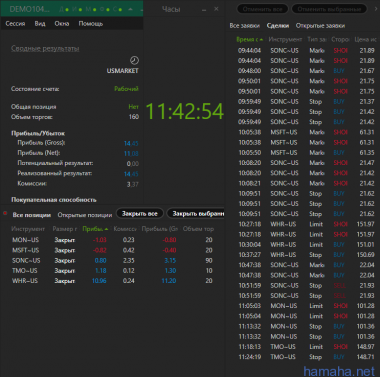The width and height of the screenshot is (380, 377).
Task: Sort positions by green Прибыль column header
Action: (x=95, y=229)
